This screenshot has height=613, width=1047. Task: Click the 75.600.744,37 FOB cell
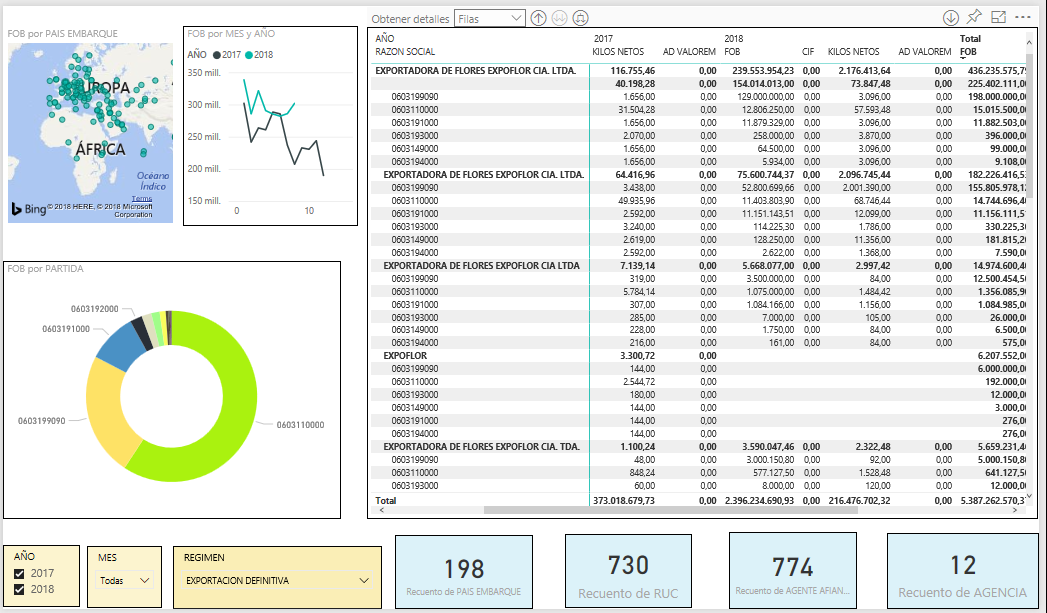[x=765, y=175]
